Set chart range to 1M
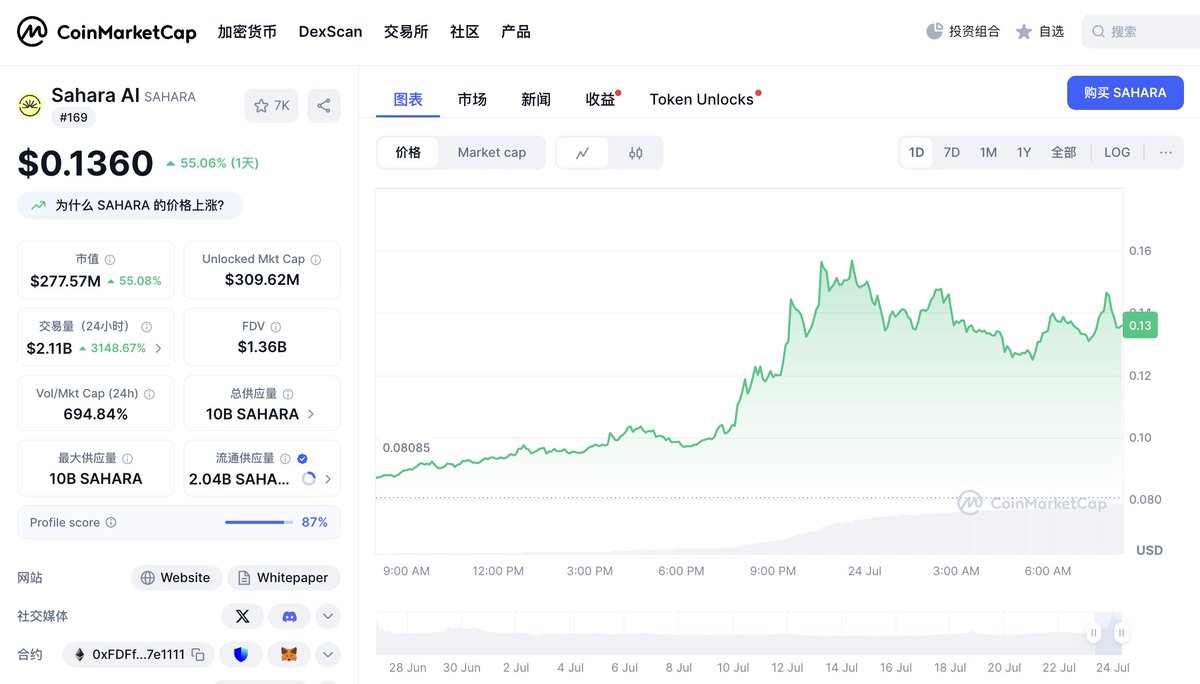Screen dimensions: 1200x684 [x=988, y=153]
